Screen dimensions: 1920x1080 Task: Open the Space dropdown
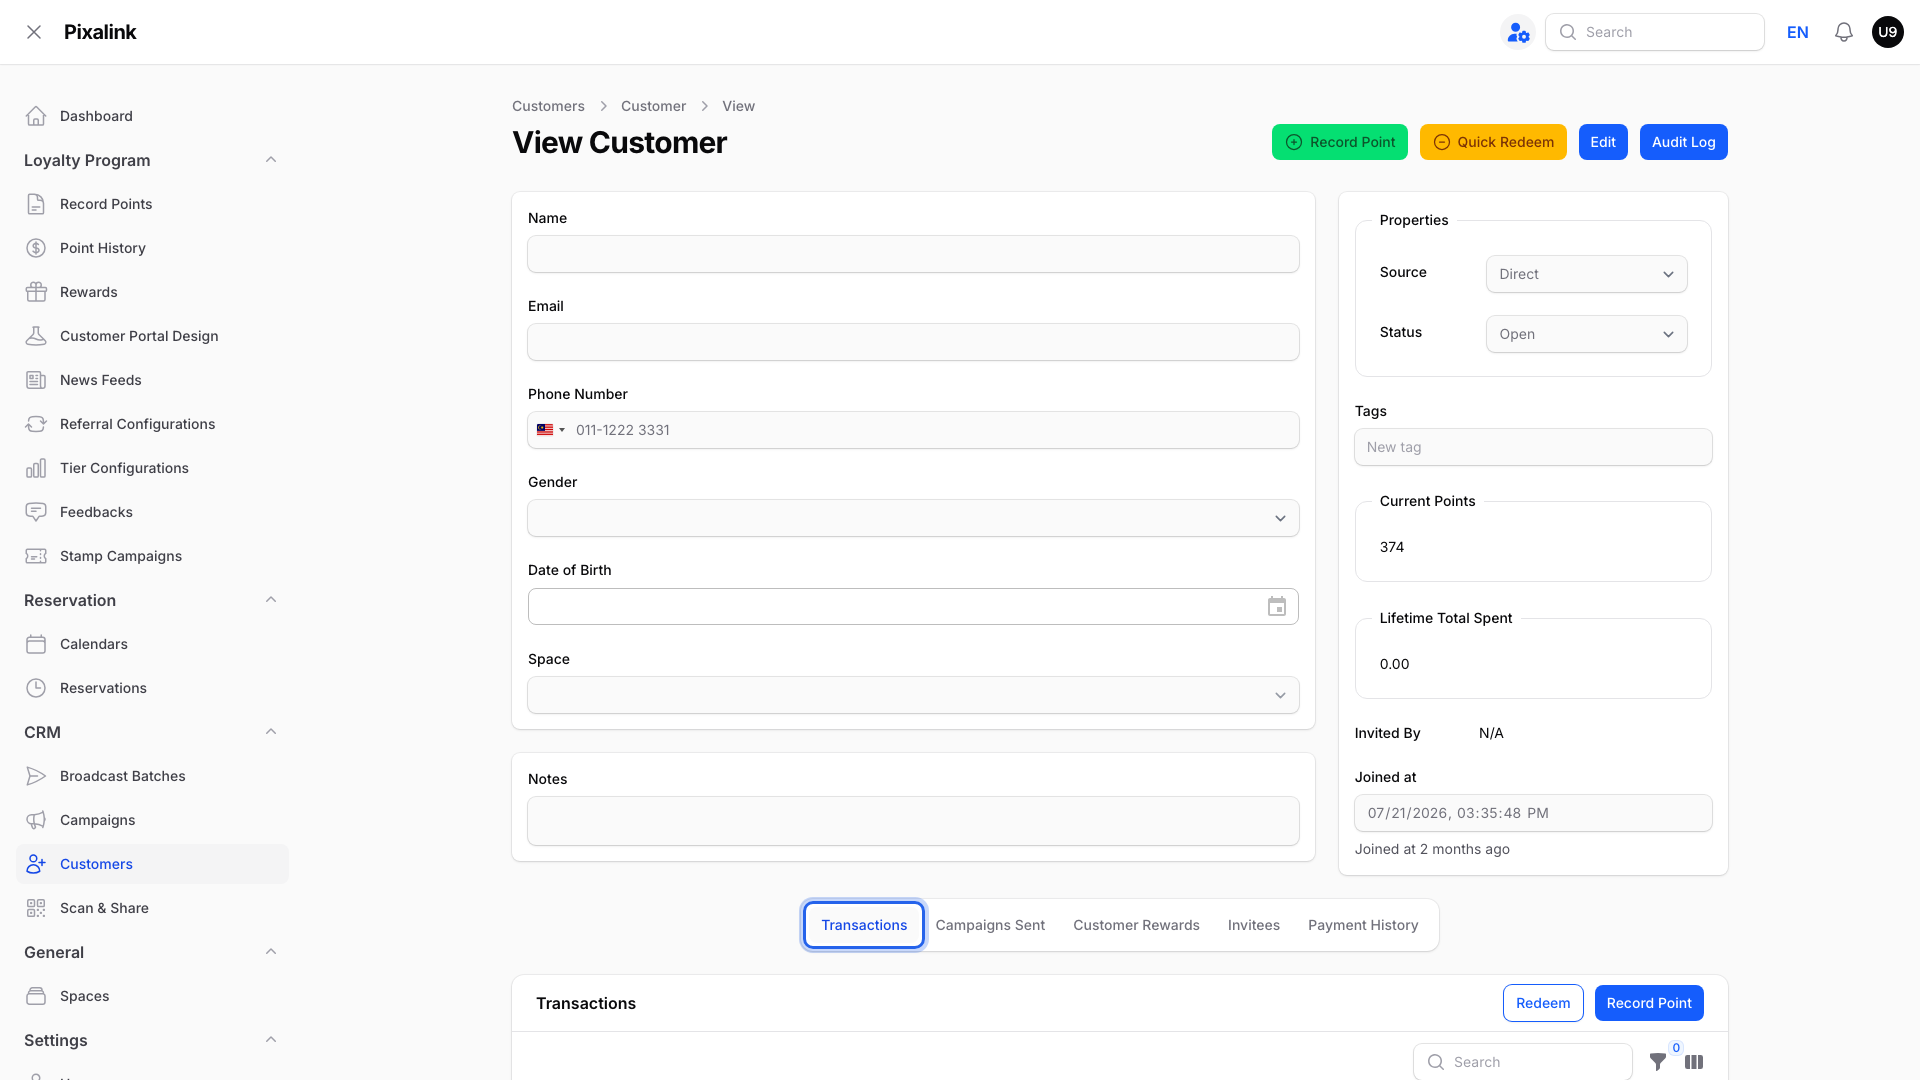(x=913, y=695)
